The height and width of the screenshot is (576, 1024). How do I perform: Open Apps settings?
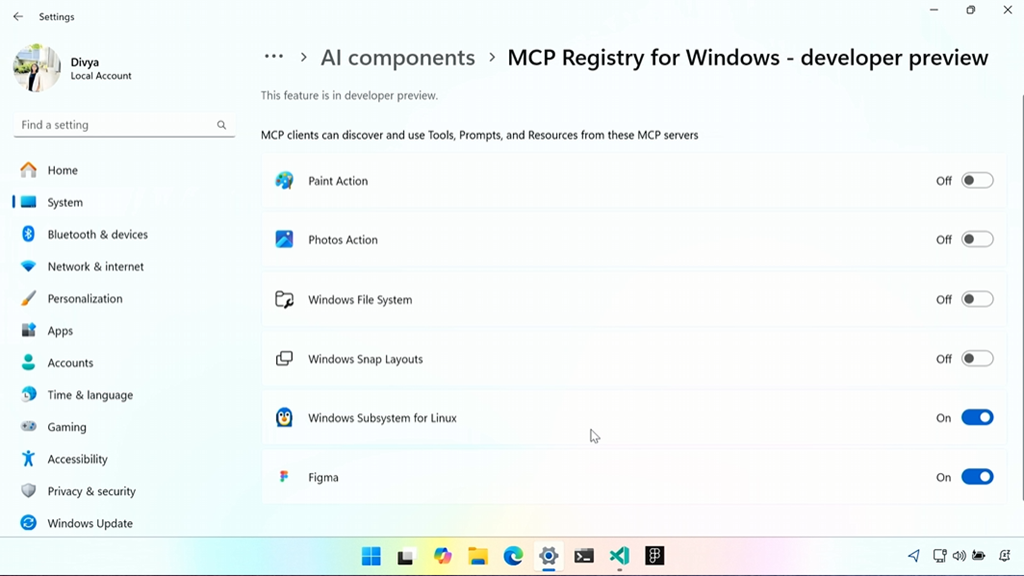point(124,330)
